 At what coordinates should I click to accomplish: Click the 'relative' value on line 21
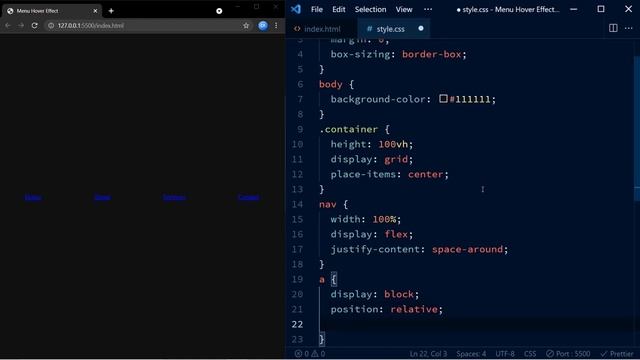[414, 309]
